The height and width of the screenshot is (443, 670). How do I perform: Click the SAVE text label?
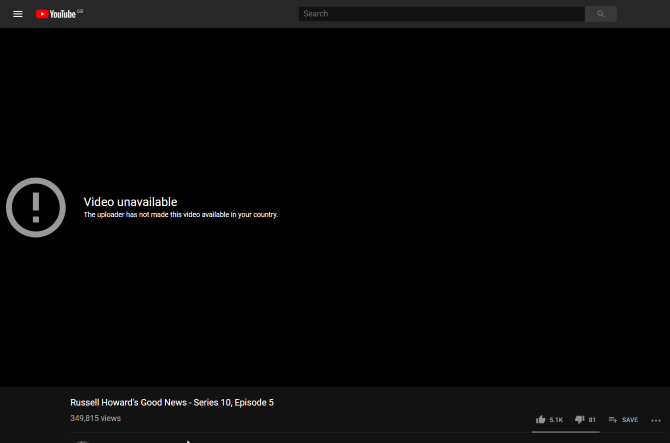coord(630,420)
